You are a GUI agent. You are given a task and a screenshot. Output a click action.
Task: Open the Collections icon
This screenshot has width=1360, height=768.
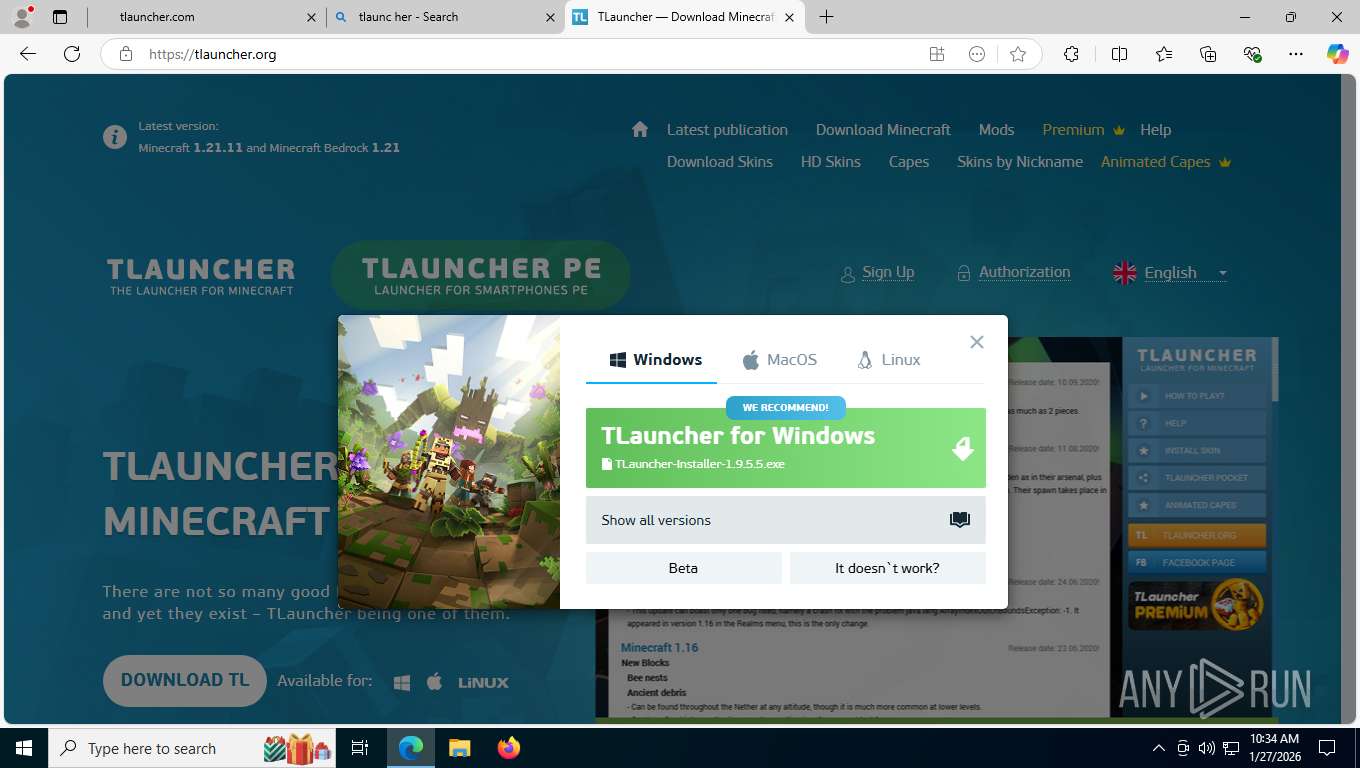1208,54
